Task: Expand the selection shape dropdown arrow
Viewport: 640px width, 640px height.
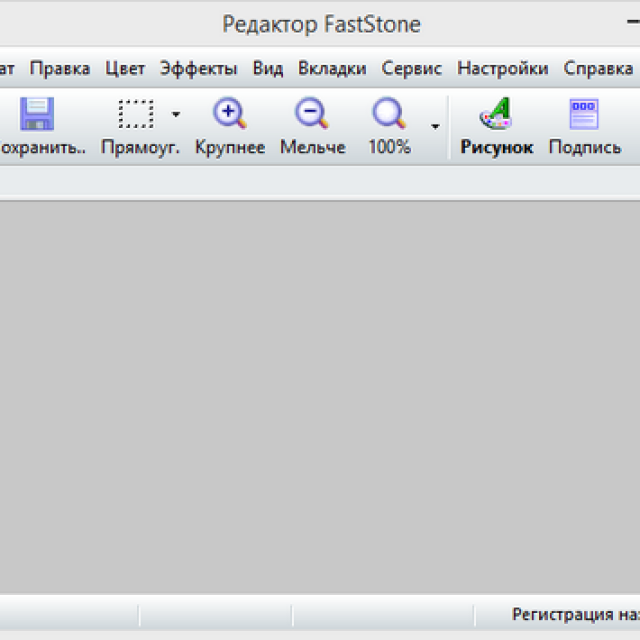Action: pos(176,115)
